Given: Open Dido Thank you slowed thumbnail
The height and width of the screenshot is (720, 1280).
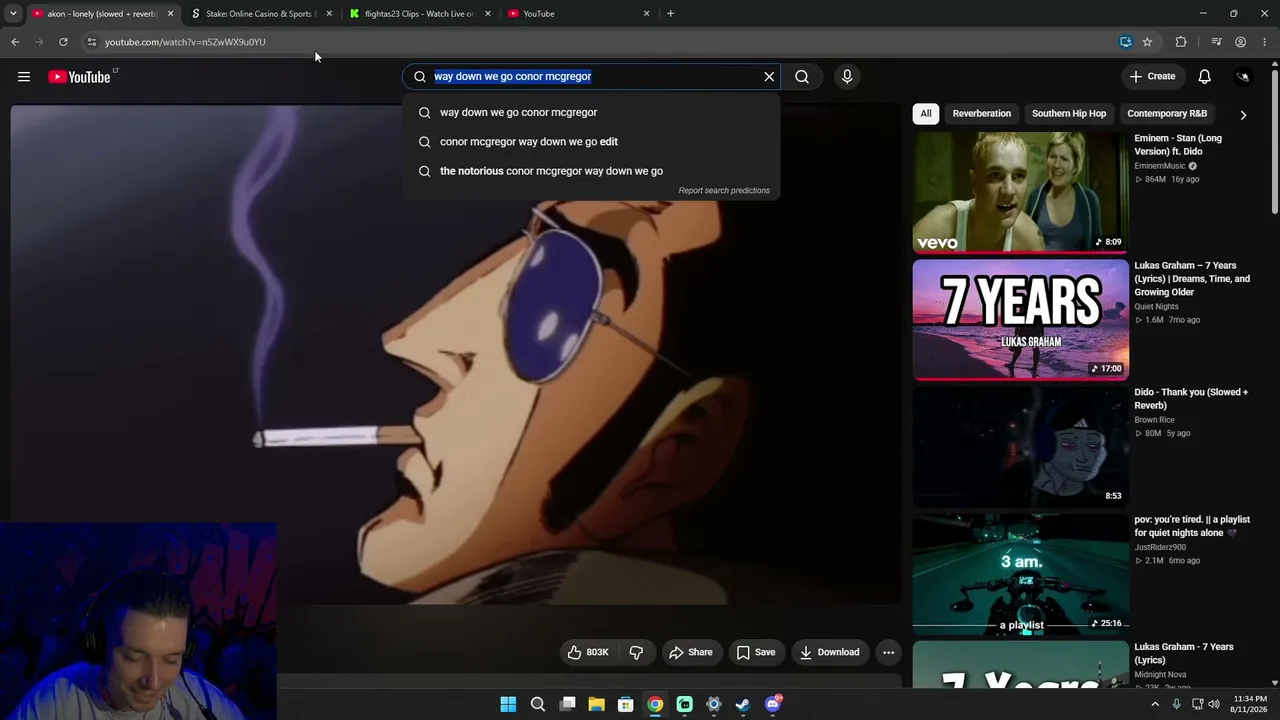Looking at the screenshot, I should pos(1020,446).
